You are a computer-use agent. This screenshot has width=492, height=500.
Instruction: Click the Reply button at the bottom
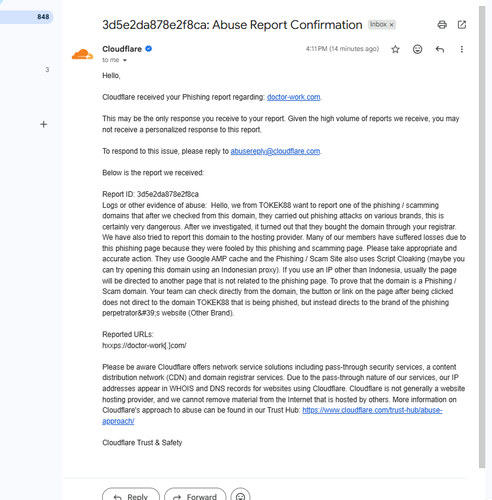[x=131, y=495]
